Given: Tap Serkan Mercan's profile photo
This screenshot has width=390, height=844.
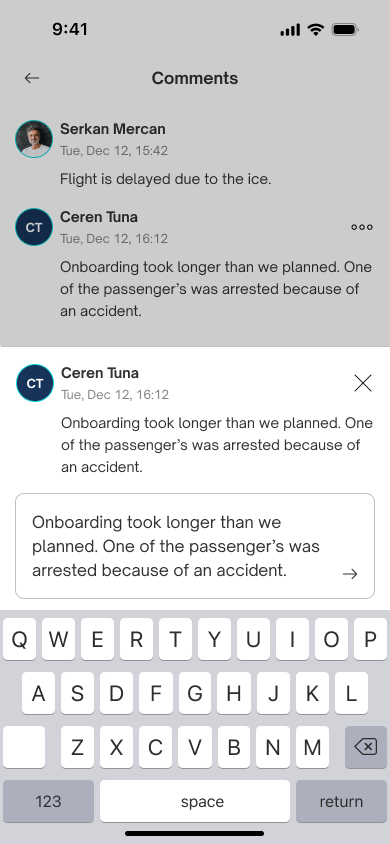Looking at the screenshot, I should tap(34, 139).
